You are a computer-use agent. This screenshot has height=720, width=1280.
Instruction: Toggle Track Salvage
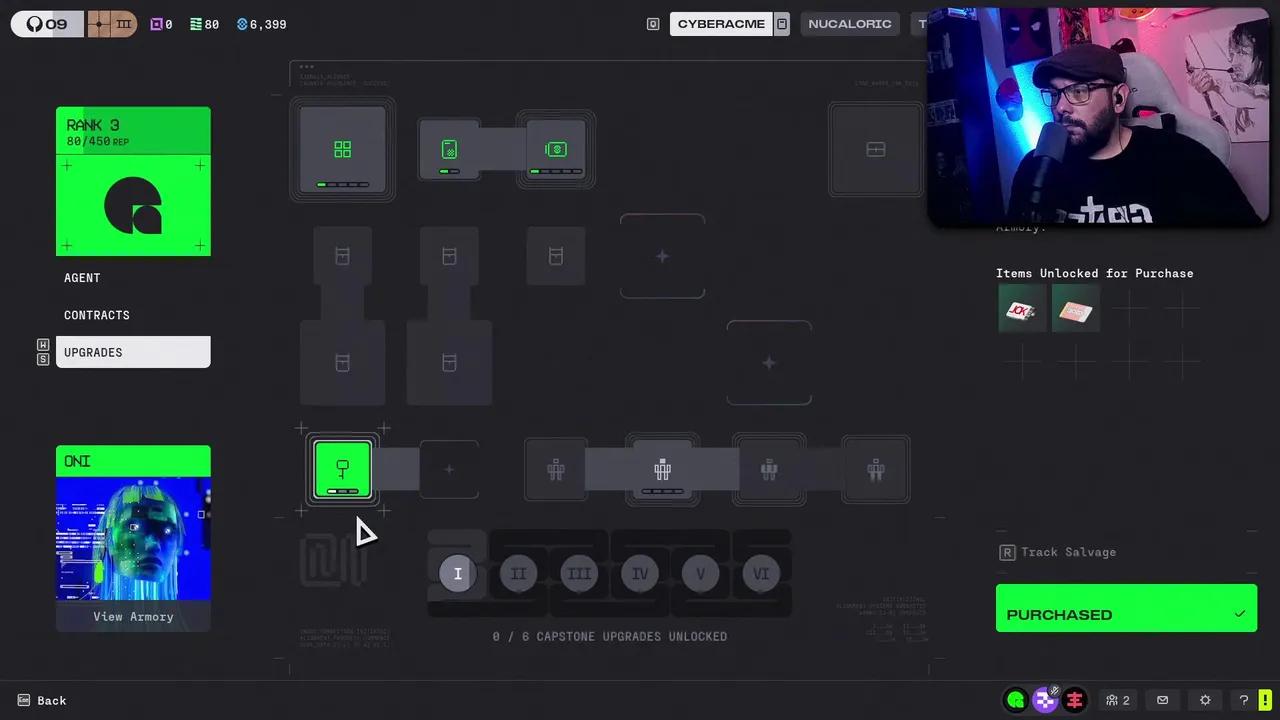click(1057, 552)
